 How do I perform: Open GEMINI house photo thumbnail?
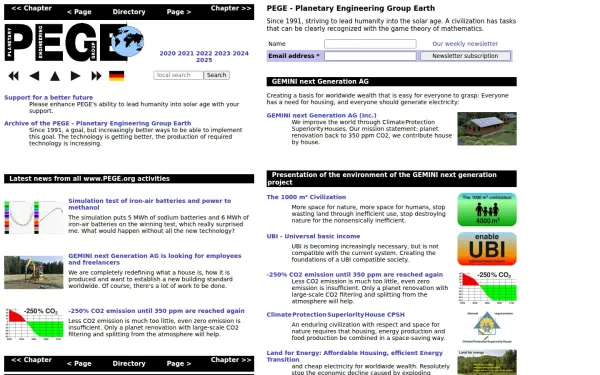[487, 129]
